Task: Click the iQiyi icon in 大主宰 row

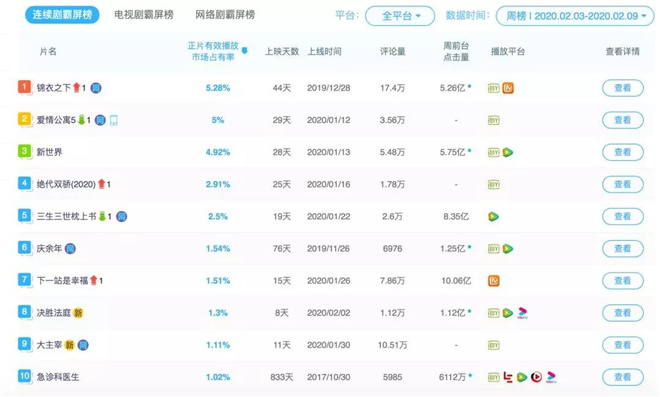Action: (494, 346)
